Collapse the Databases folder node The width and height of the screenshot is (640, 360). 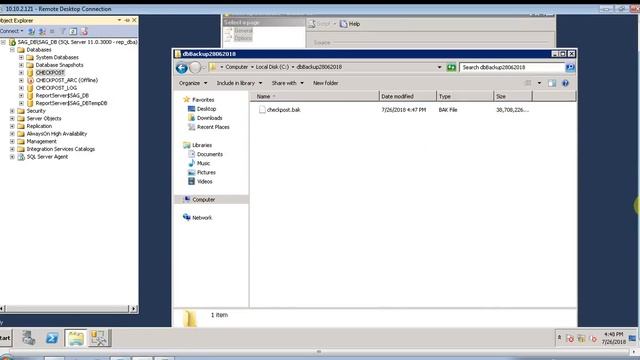12,50
